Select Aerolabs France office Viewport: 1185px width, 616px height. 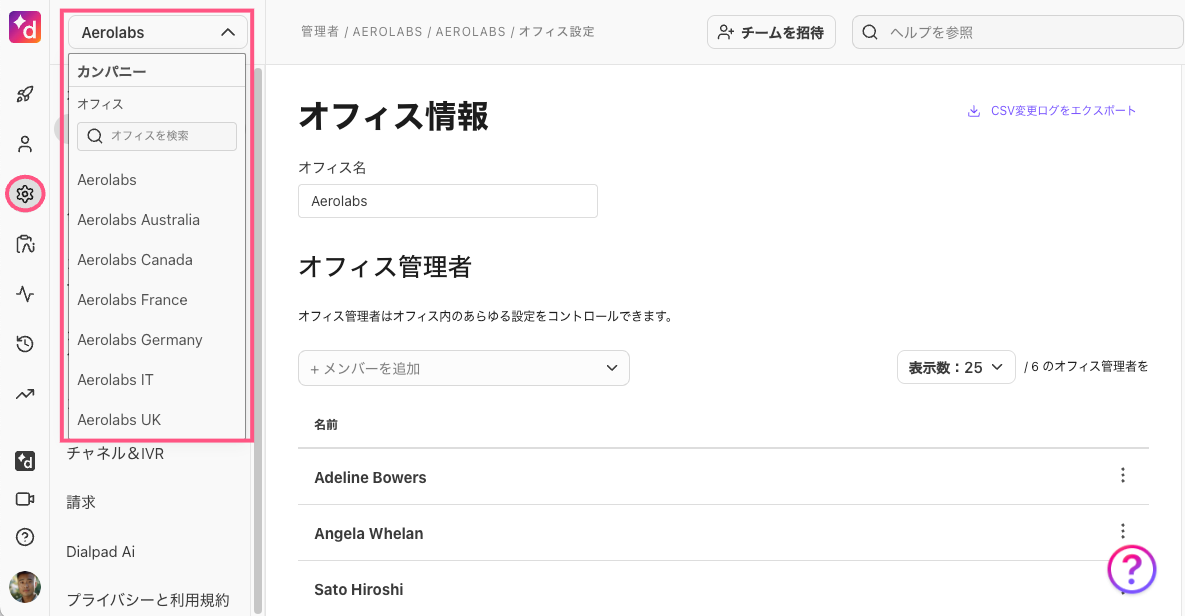(132, 300)
